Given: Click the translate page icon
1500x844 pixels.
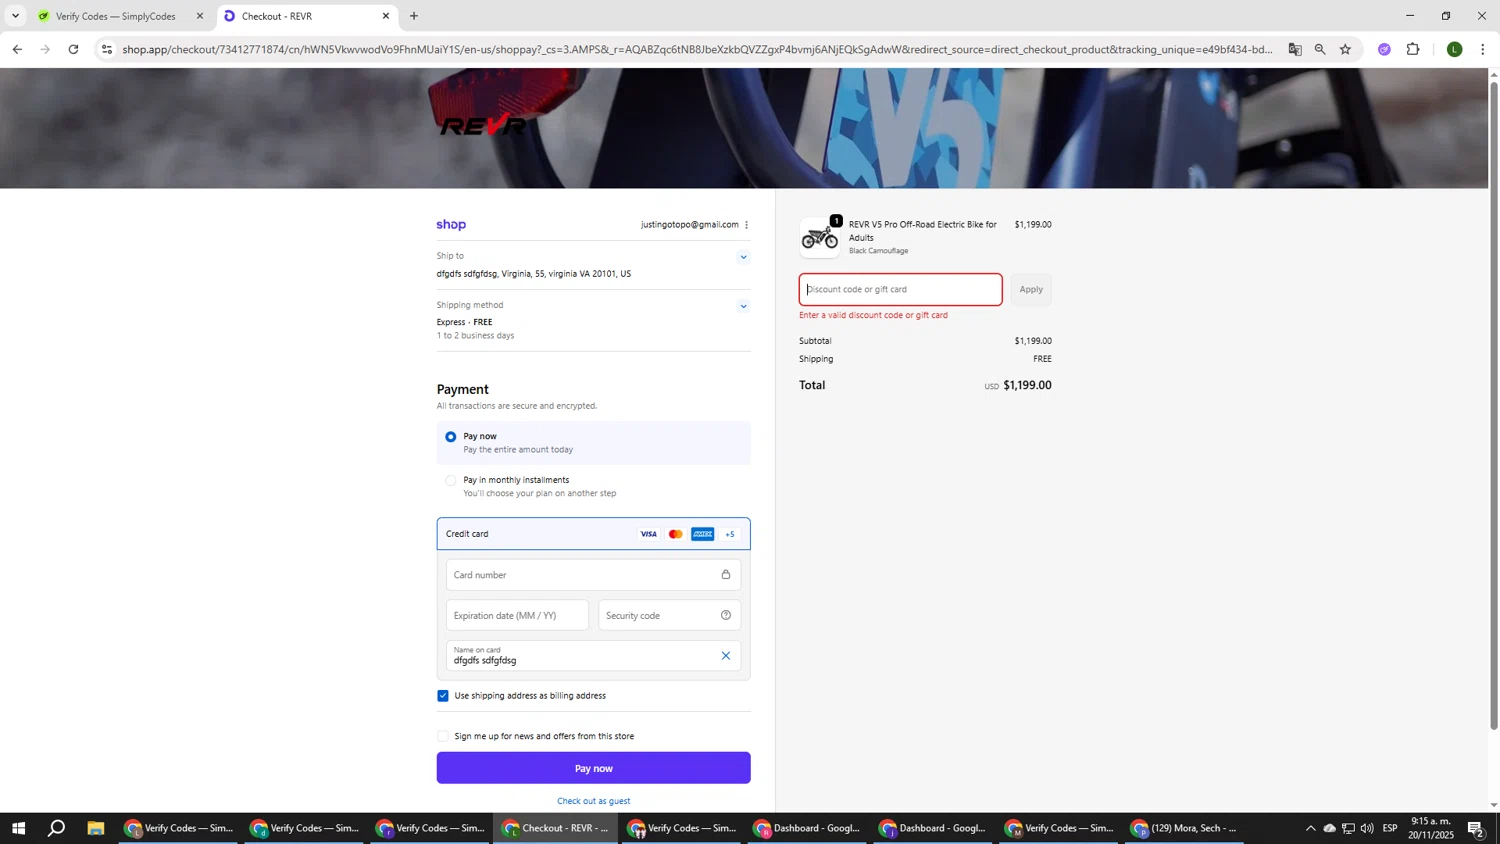Looking at the screenshot, I should coord(1295,49).
